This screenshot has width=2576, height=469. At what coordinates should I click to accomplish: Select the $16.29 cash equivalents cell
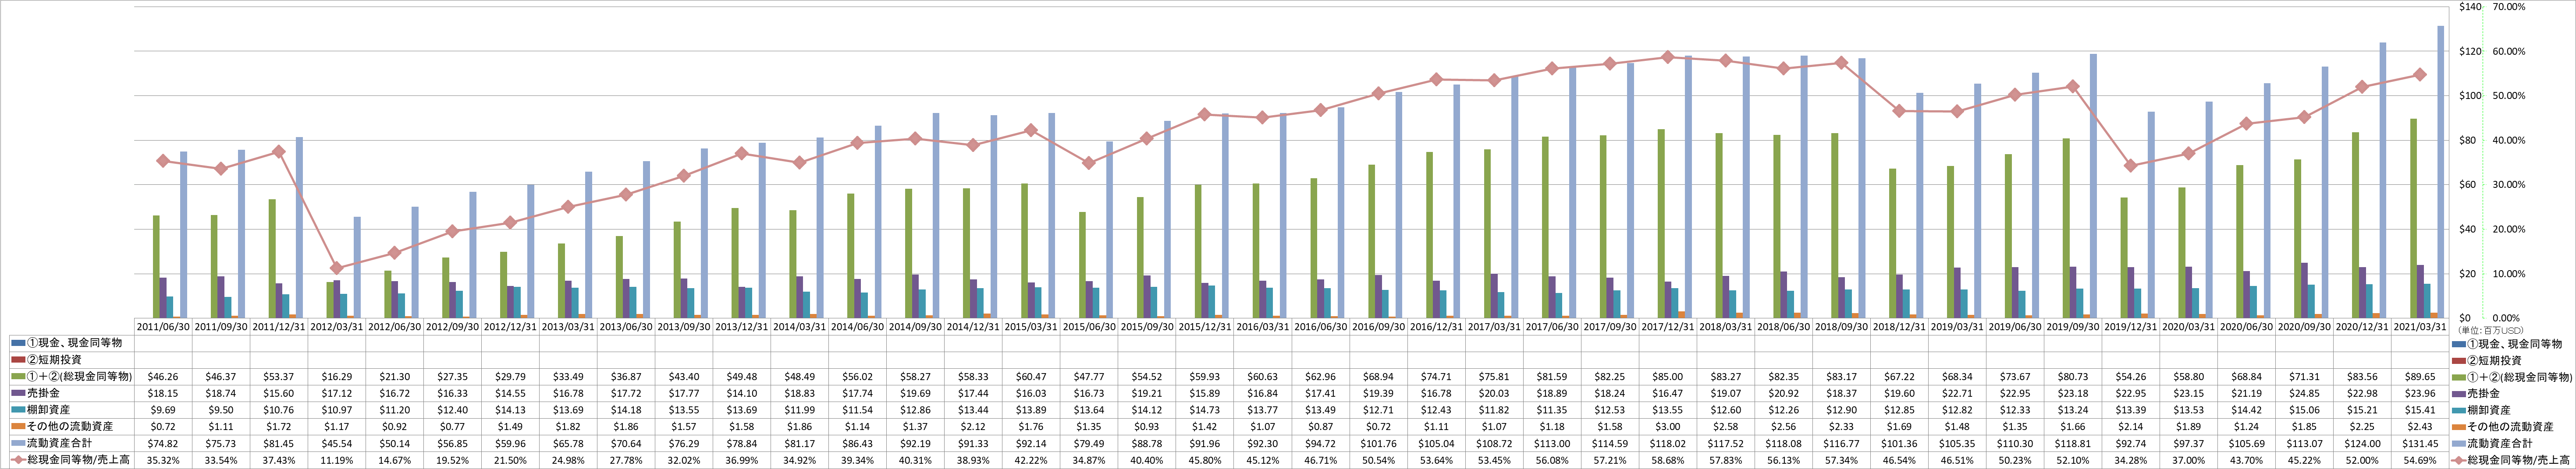(337, 377)
